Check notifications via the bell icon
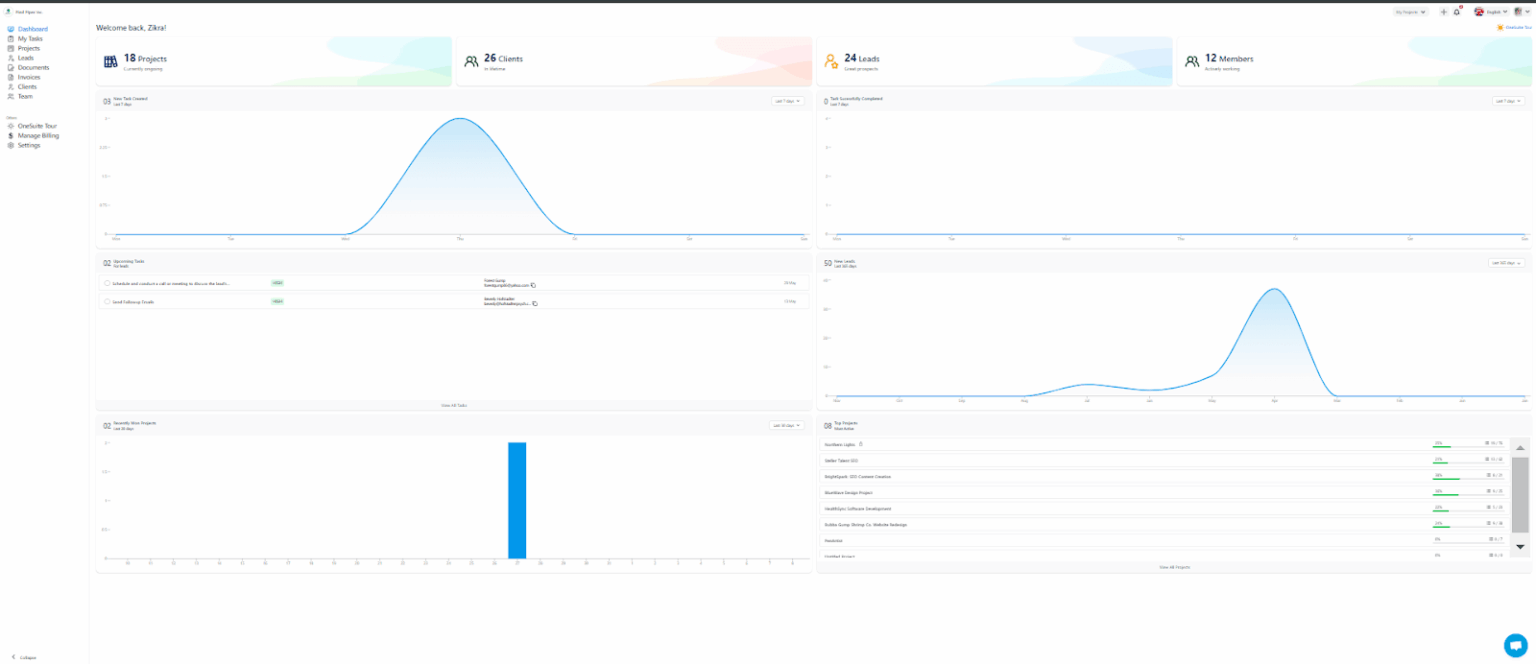 tap(1457, 11)
